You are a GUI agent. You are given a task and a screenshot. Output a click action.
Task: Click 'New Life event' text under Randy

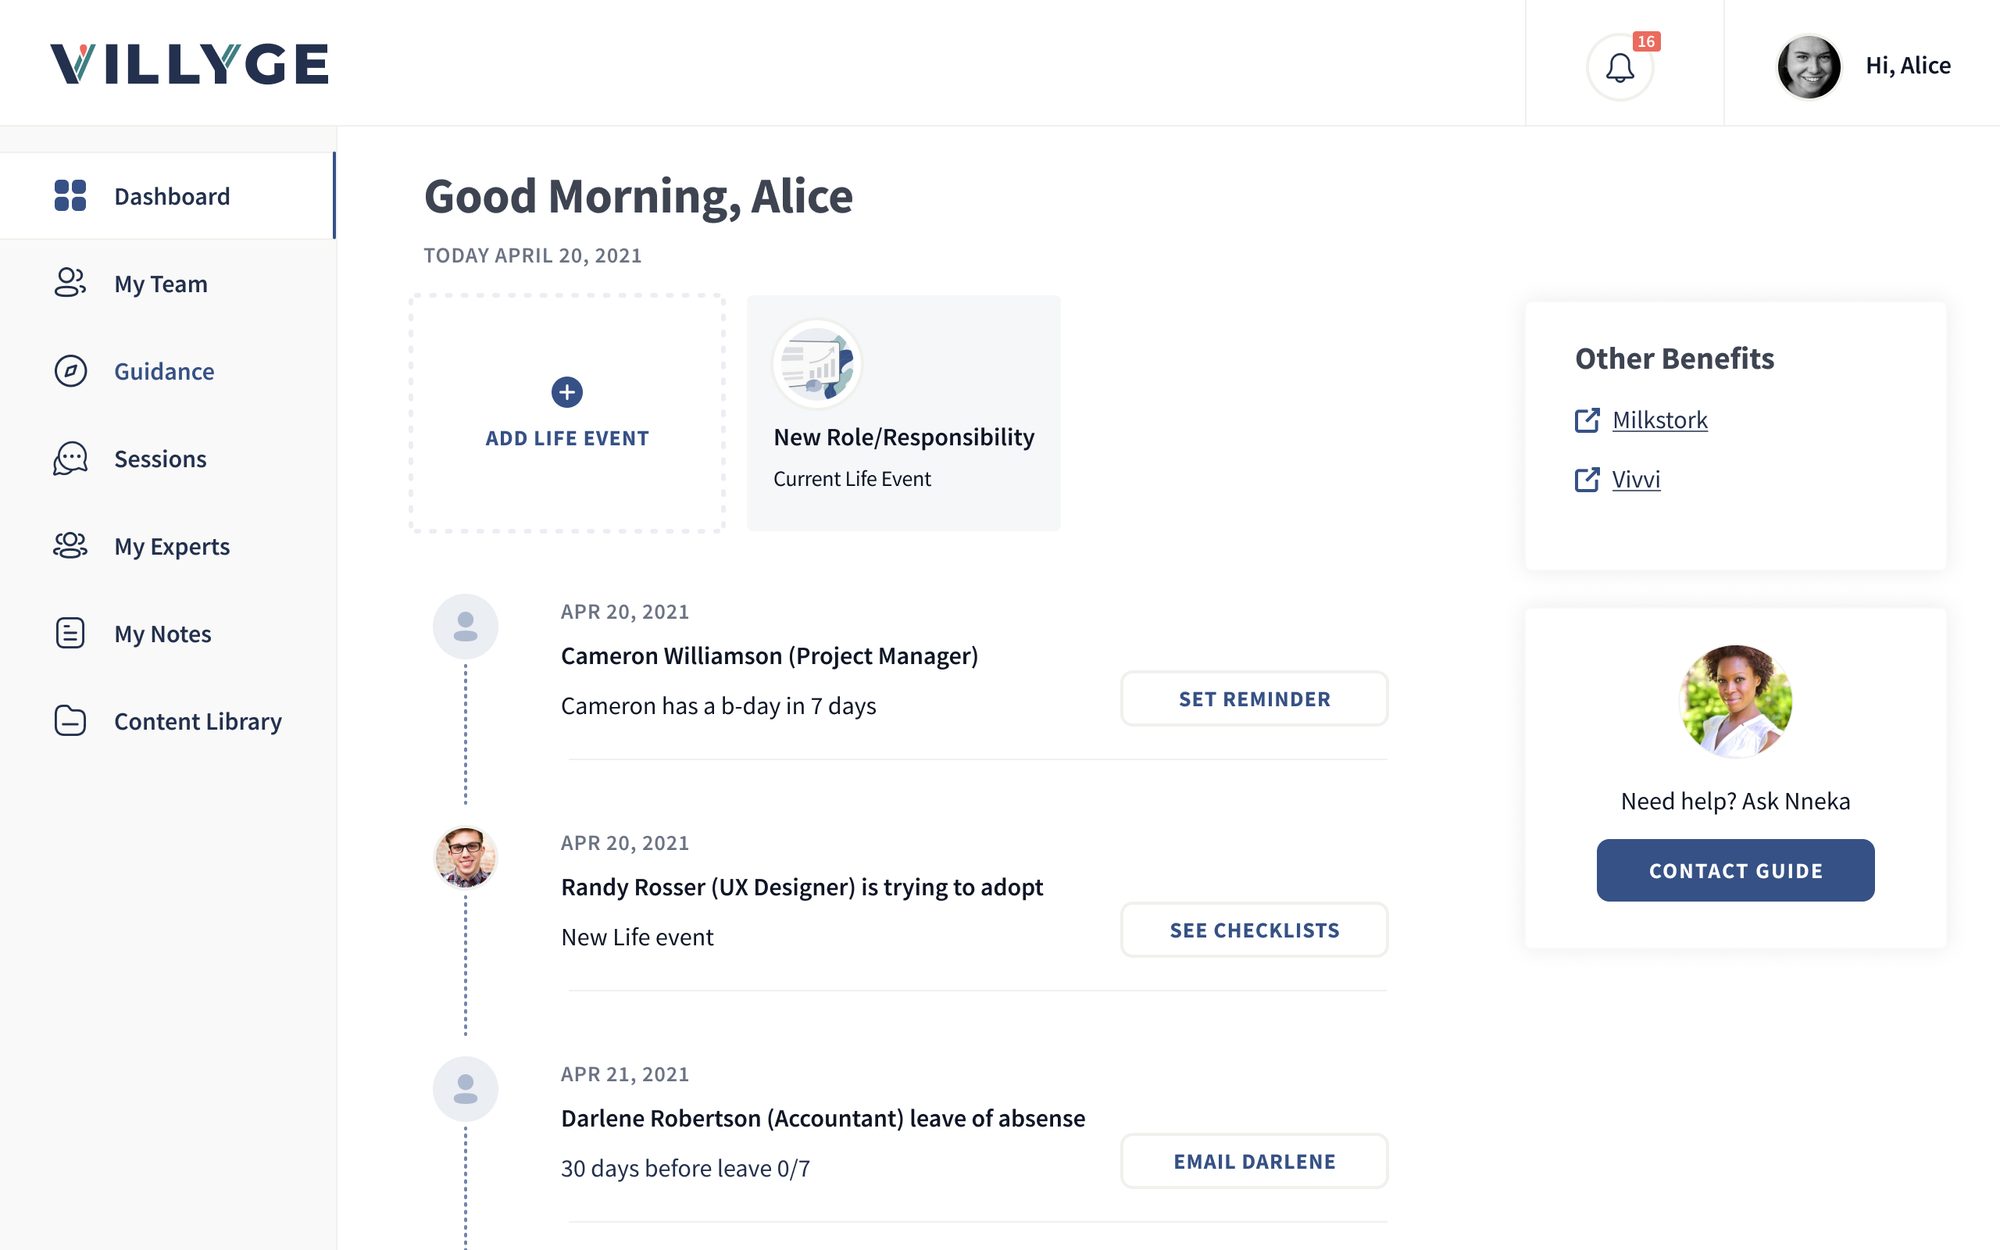tap(637, 937)
